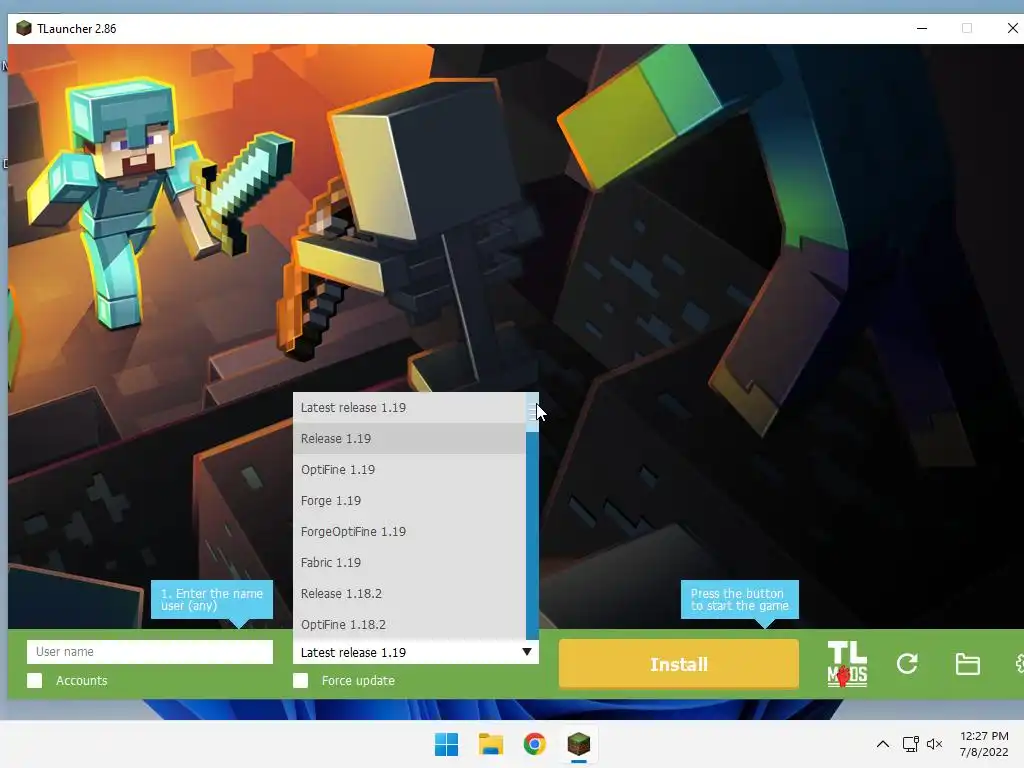This screenshot has width=1024, height=768.
Task: Click the yellow Install button
Action: click(679, 664)
